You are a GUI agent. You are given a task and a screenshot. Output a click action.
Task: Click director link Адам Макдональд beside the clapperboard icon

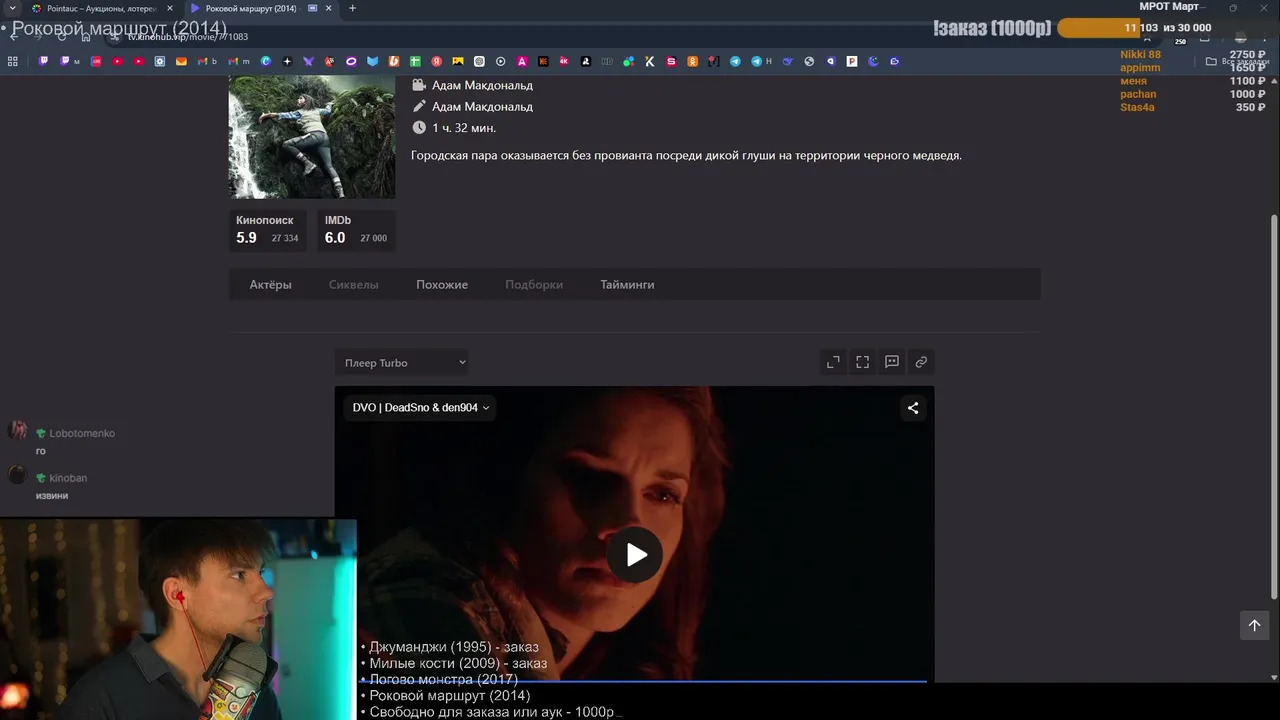tap(482, 85)
